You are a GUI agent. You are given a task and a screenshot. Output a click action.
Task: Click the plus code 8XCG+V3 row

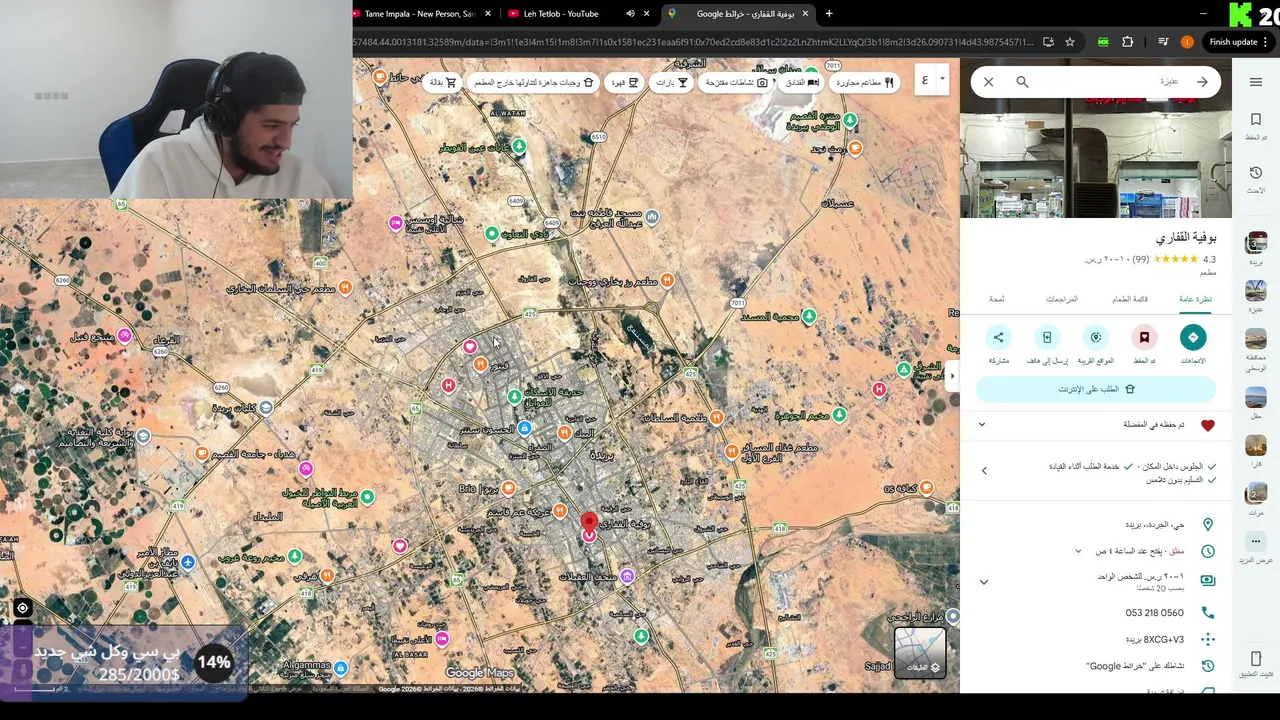click(x=1096, y=640)
